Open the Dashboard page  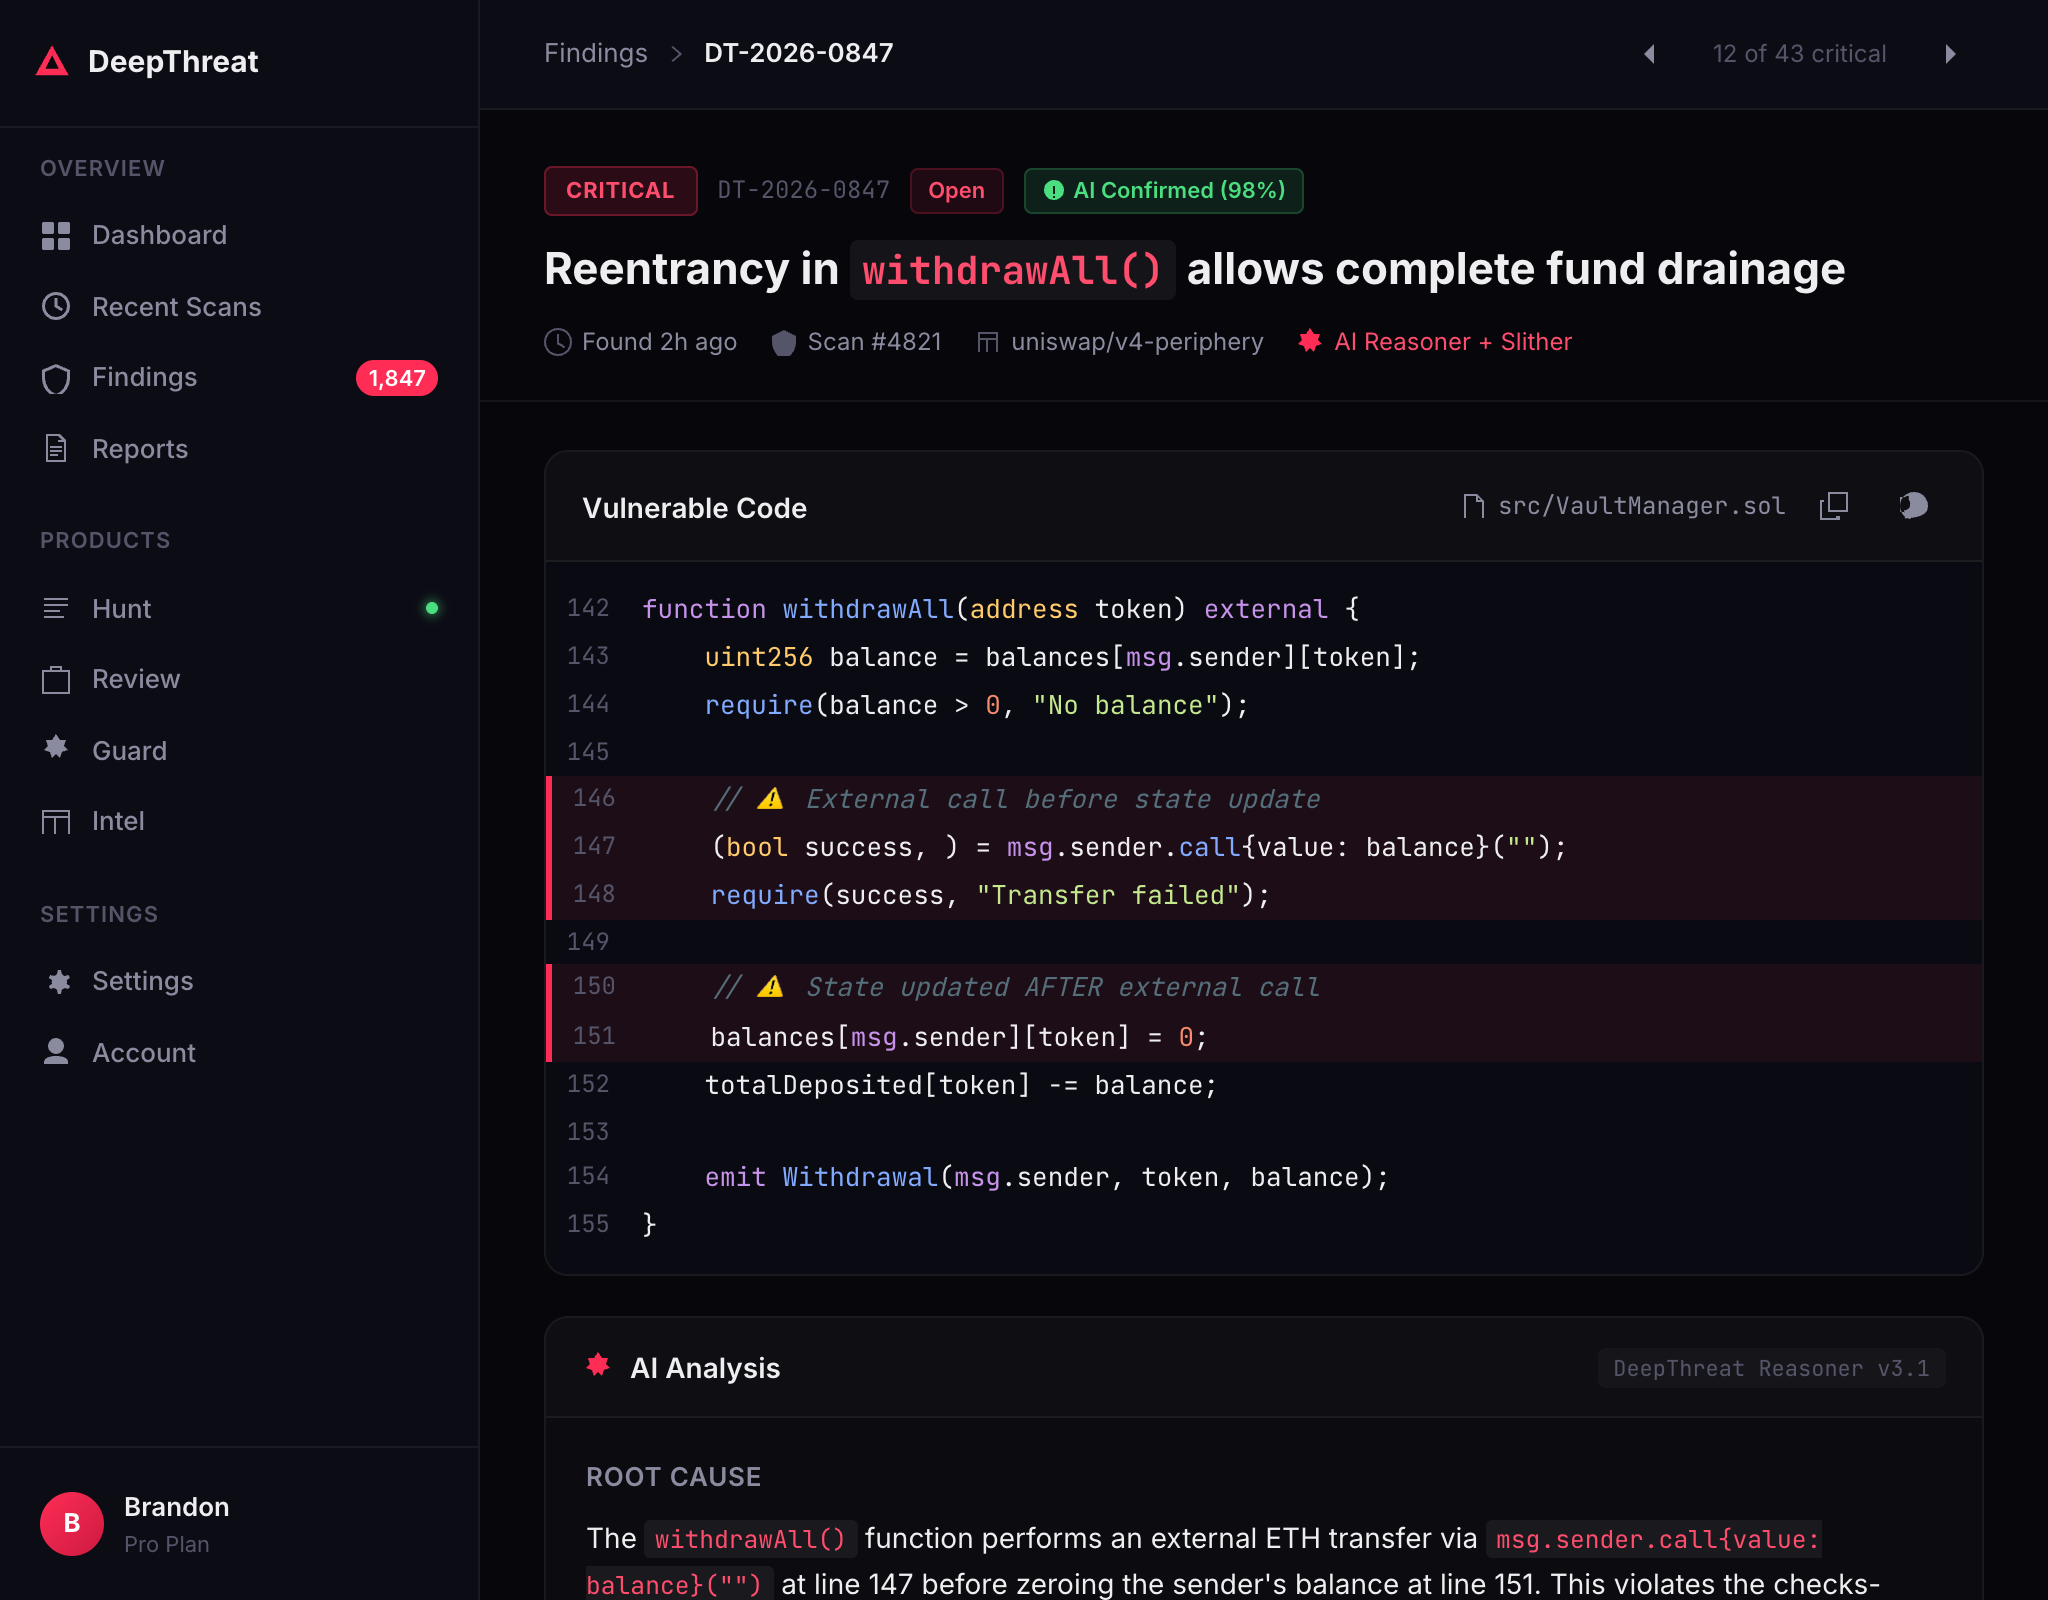(159, 235)
